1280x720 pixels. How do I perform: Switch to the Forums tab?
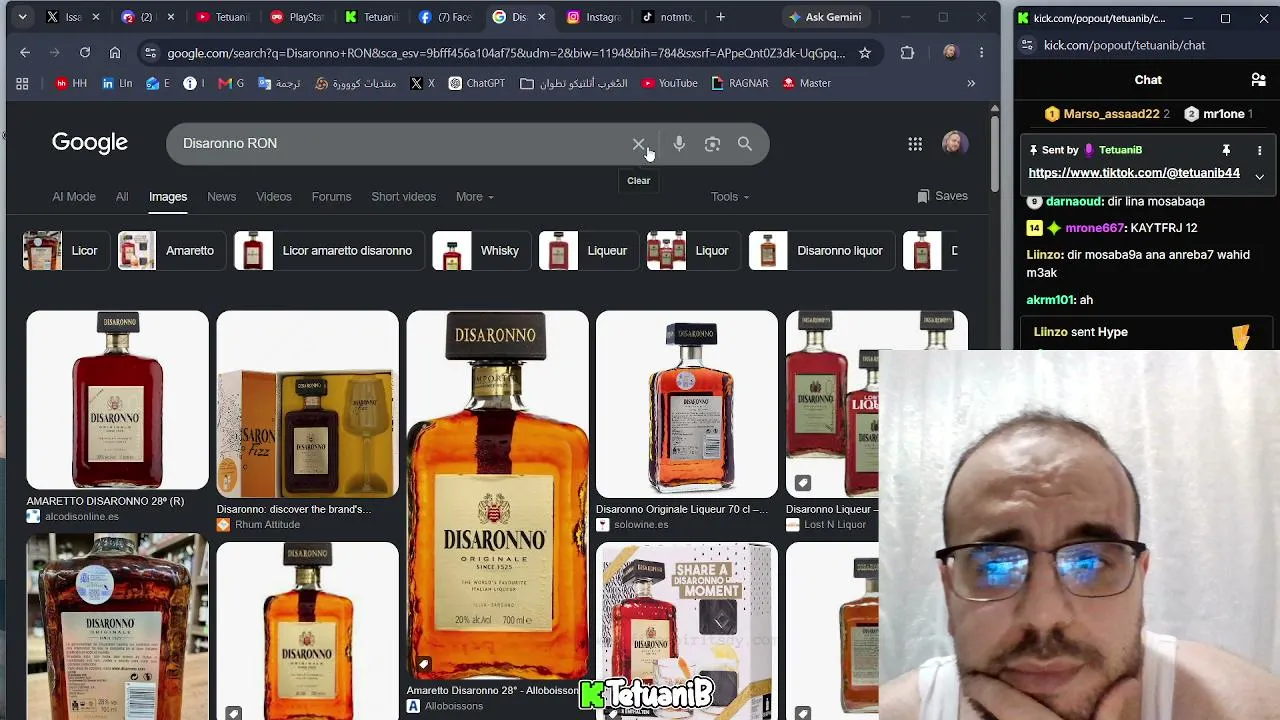331,197
